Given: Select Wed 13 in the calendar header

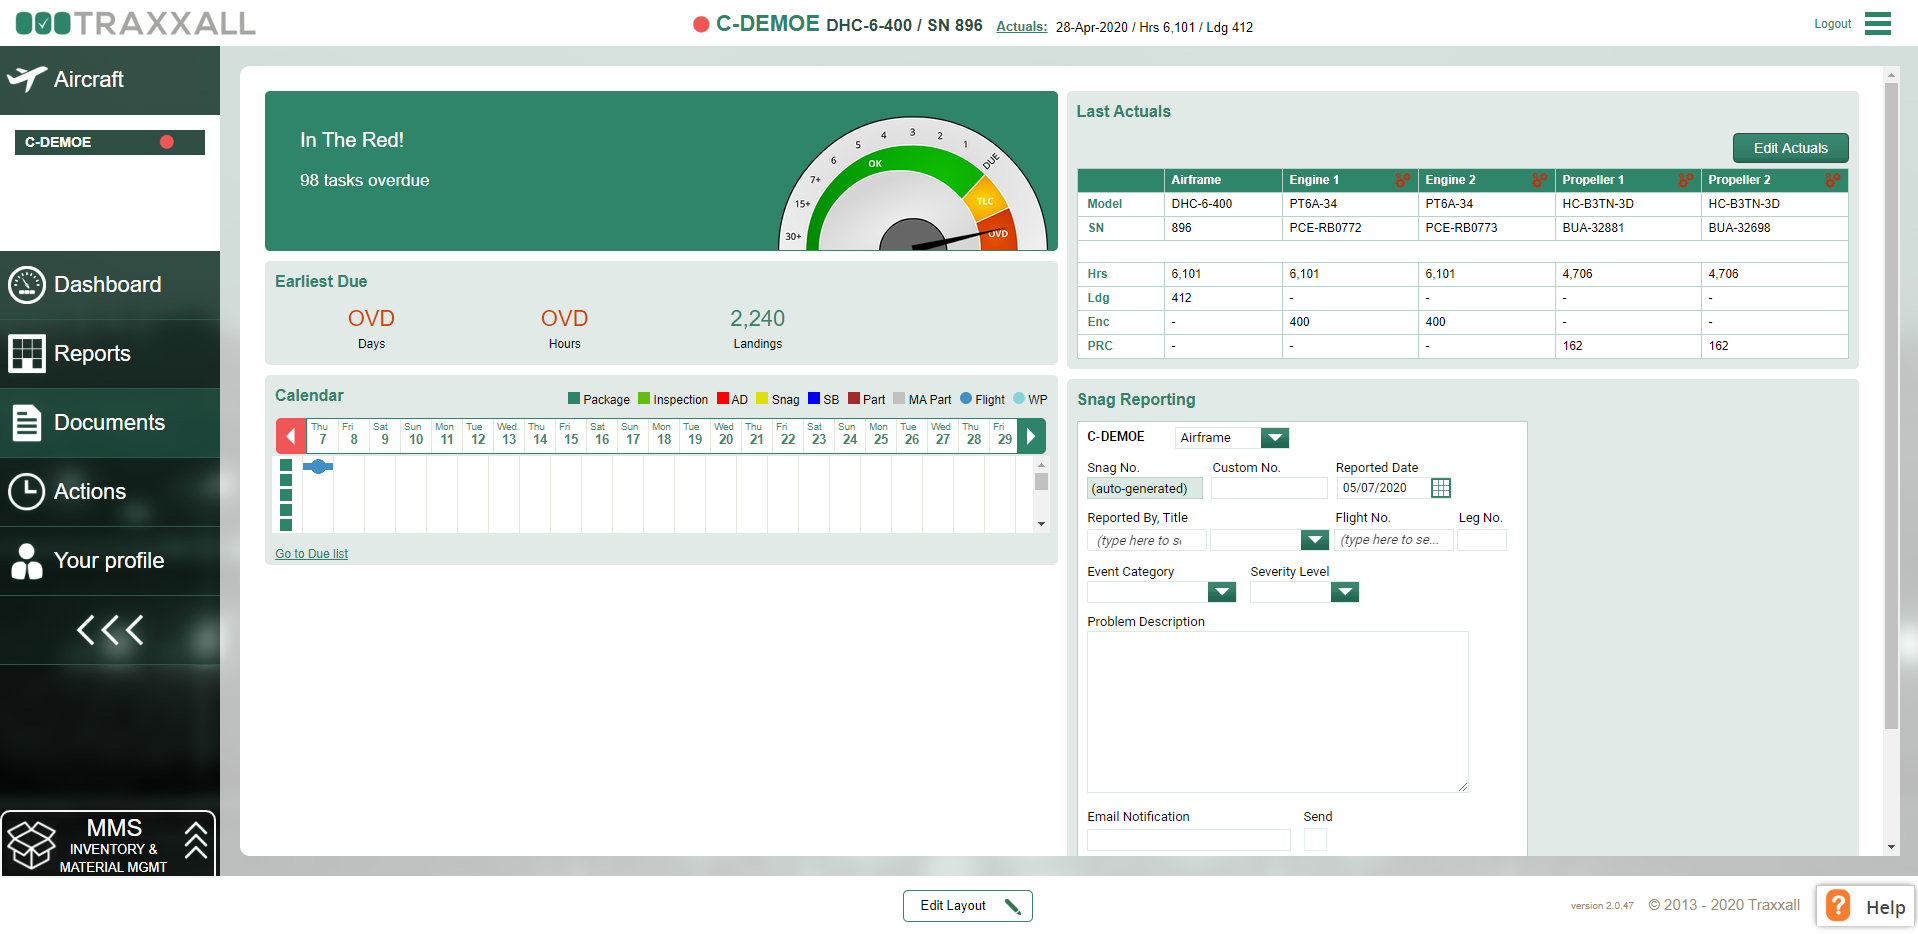Looking at the screenshot, I should pyautogui.click(x=508, y=434).
